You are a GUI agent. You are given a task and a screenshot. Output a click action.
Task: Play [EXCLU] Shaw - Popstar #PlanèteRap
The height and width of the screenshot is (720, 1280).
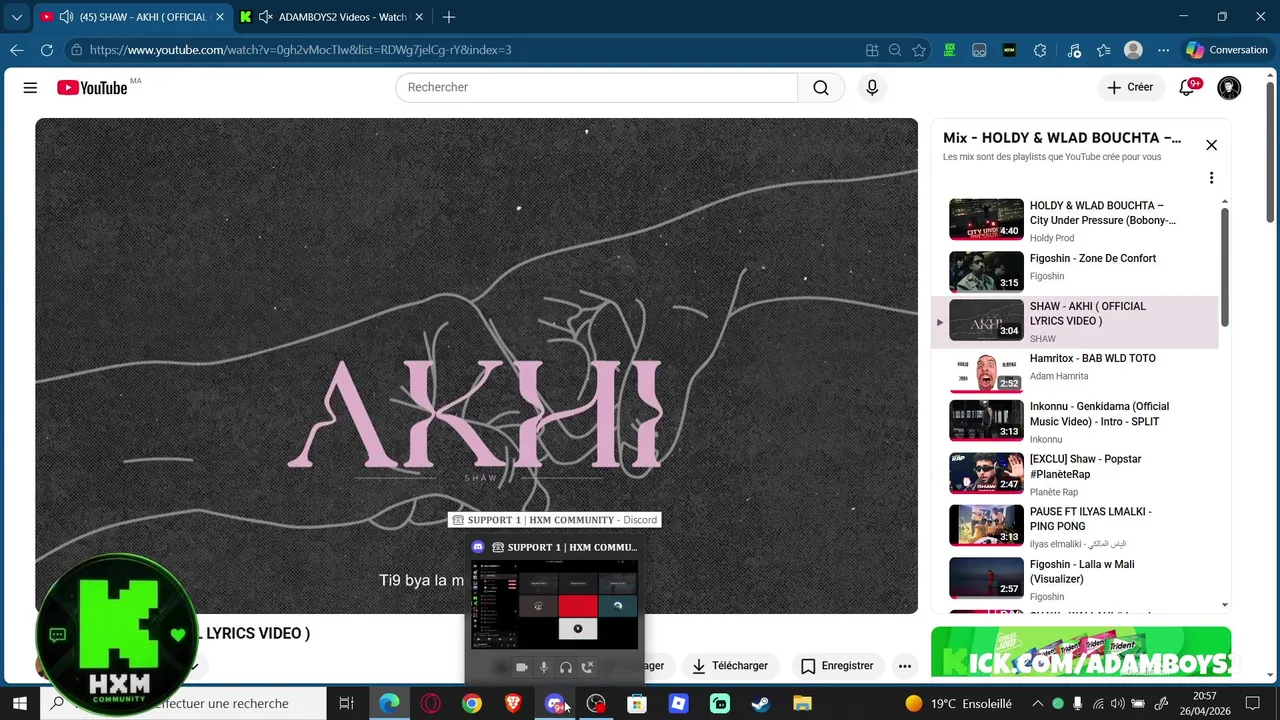click(x=1075, y=474)
